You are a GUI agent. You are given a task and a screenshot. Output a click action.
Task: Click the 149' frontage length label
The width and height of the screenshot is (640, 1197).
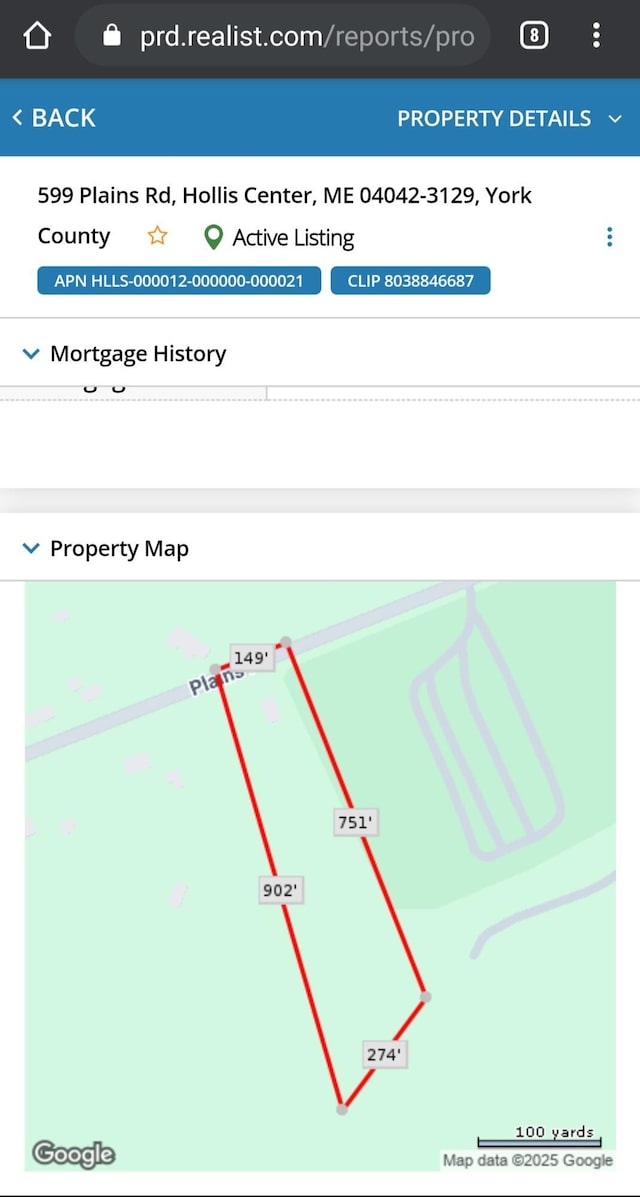coord(252,657)
